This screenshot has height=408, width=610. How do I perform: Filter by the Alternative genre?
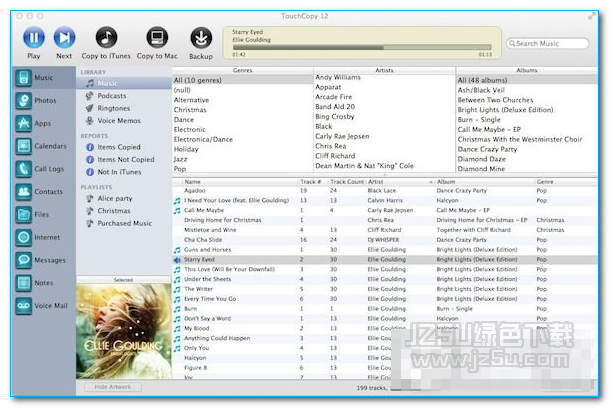pyautogui.click(x=243, y=100)
